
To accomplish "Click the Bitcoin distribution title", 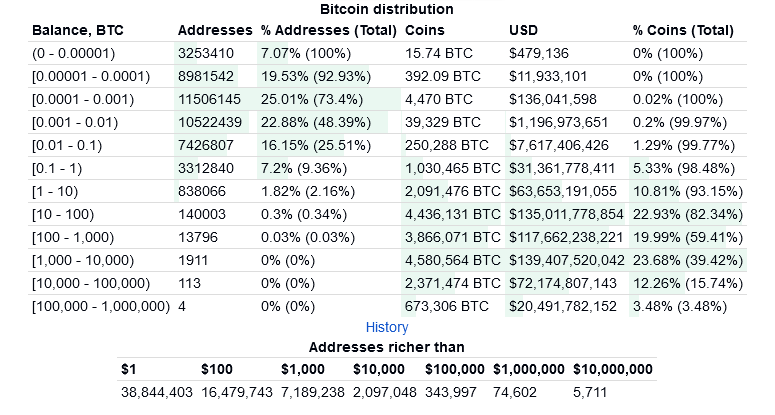I will pos(387,9).
